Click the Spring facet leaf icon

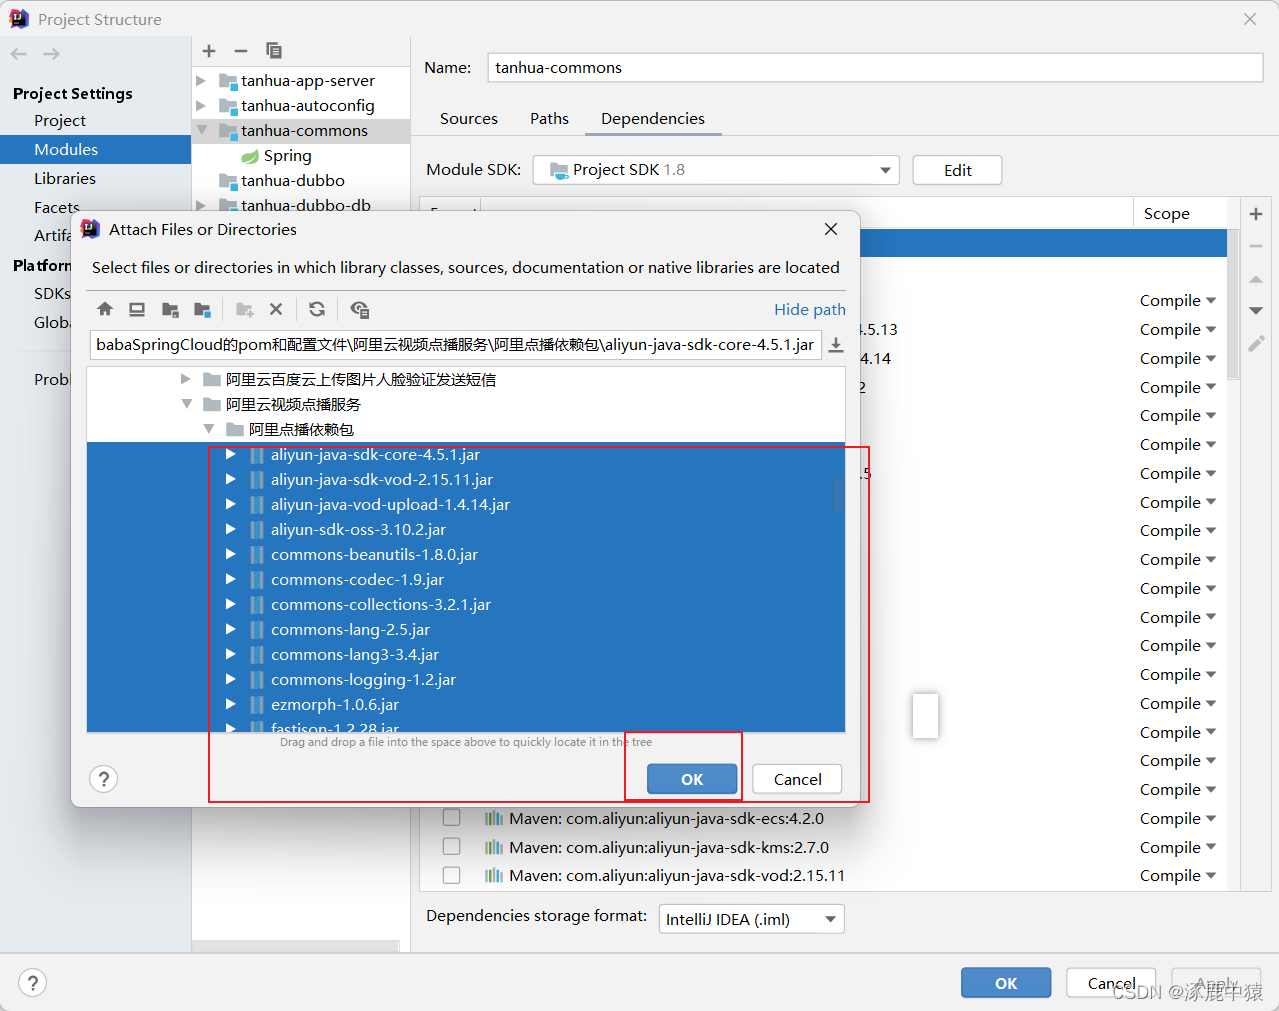(250, 156)
